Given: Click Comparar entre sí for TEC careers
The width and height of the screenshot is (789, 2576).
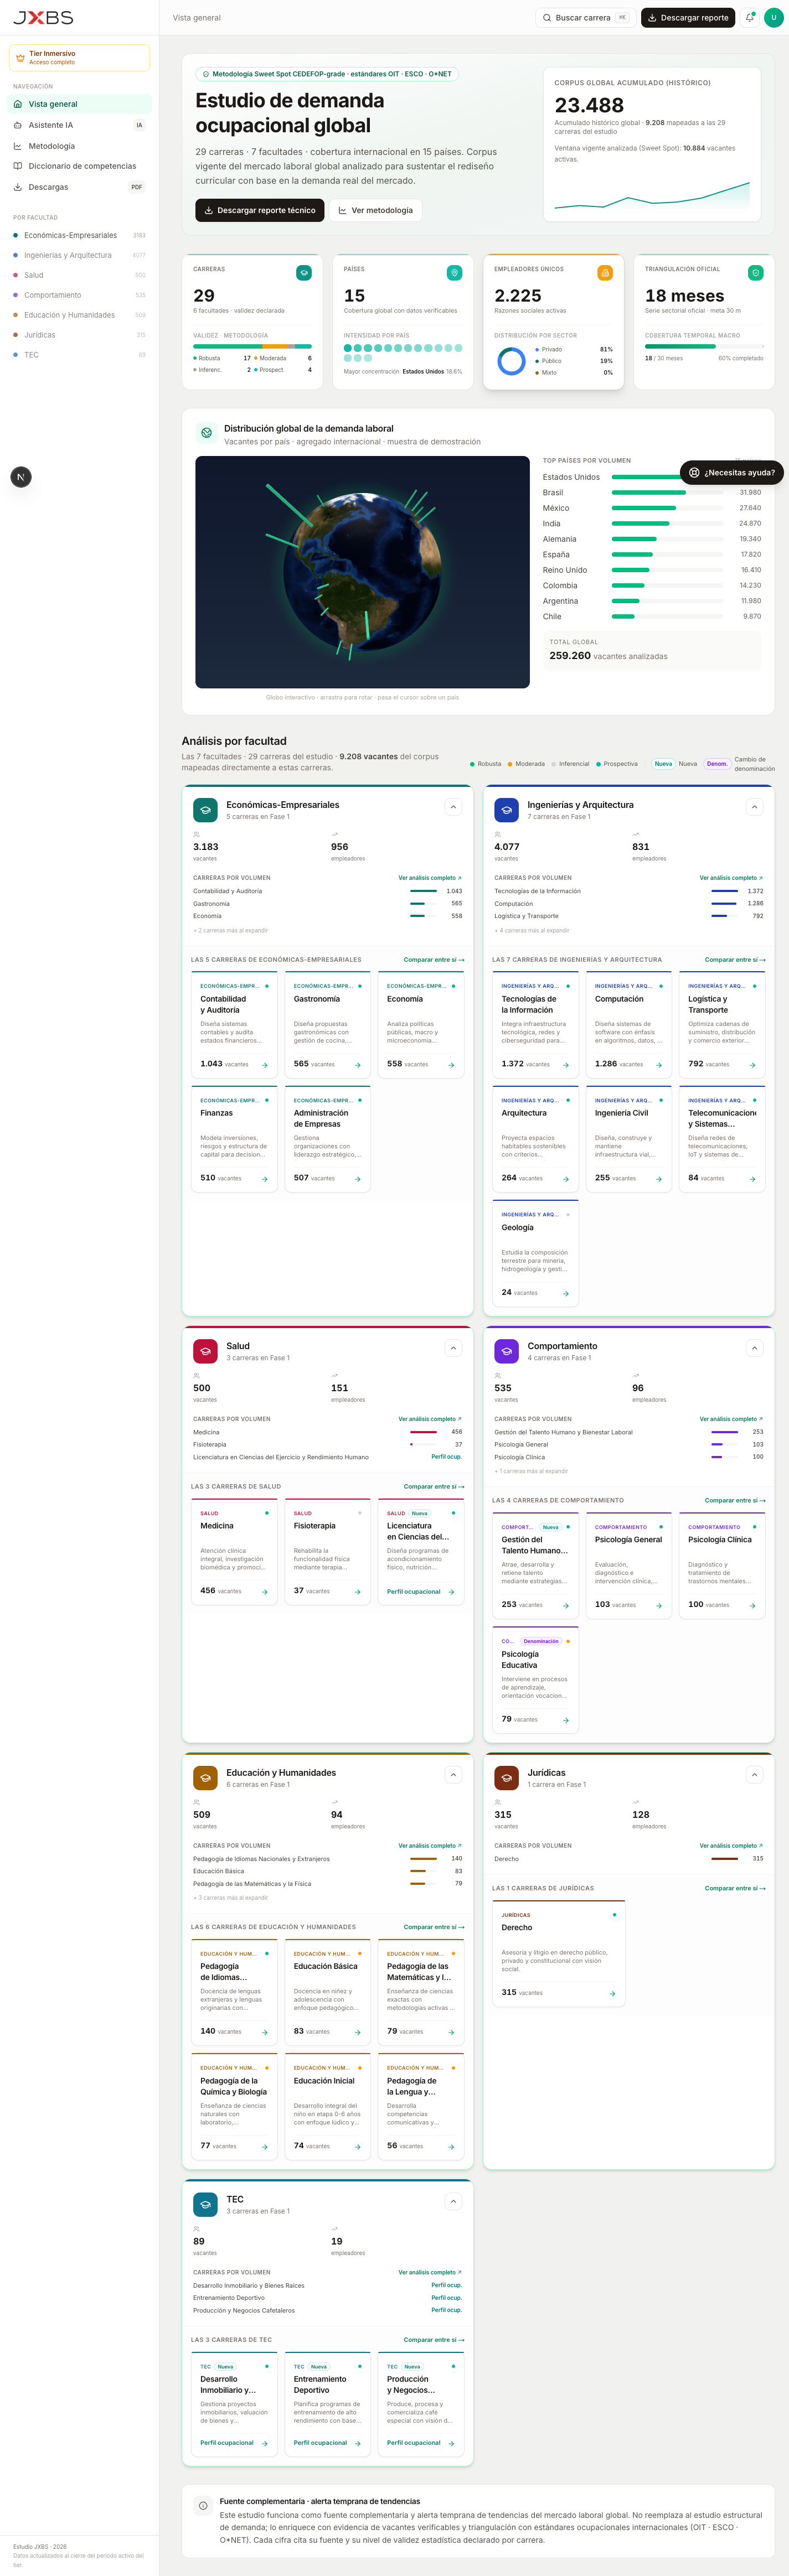Looking at the screenshot, I should (x=434, y=2340).
